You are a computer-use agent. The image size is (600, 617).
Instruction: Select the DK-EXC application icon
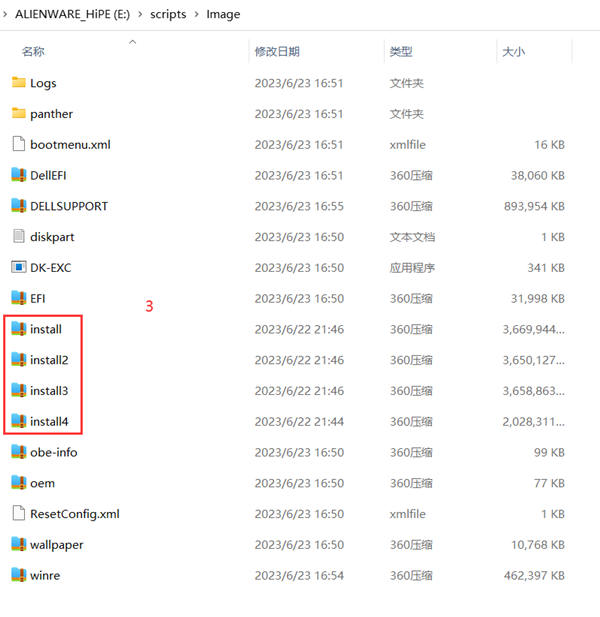tap(18, 267)
